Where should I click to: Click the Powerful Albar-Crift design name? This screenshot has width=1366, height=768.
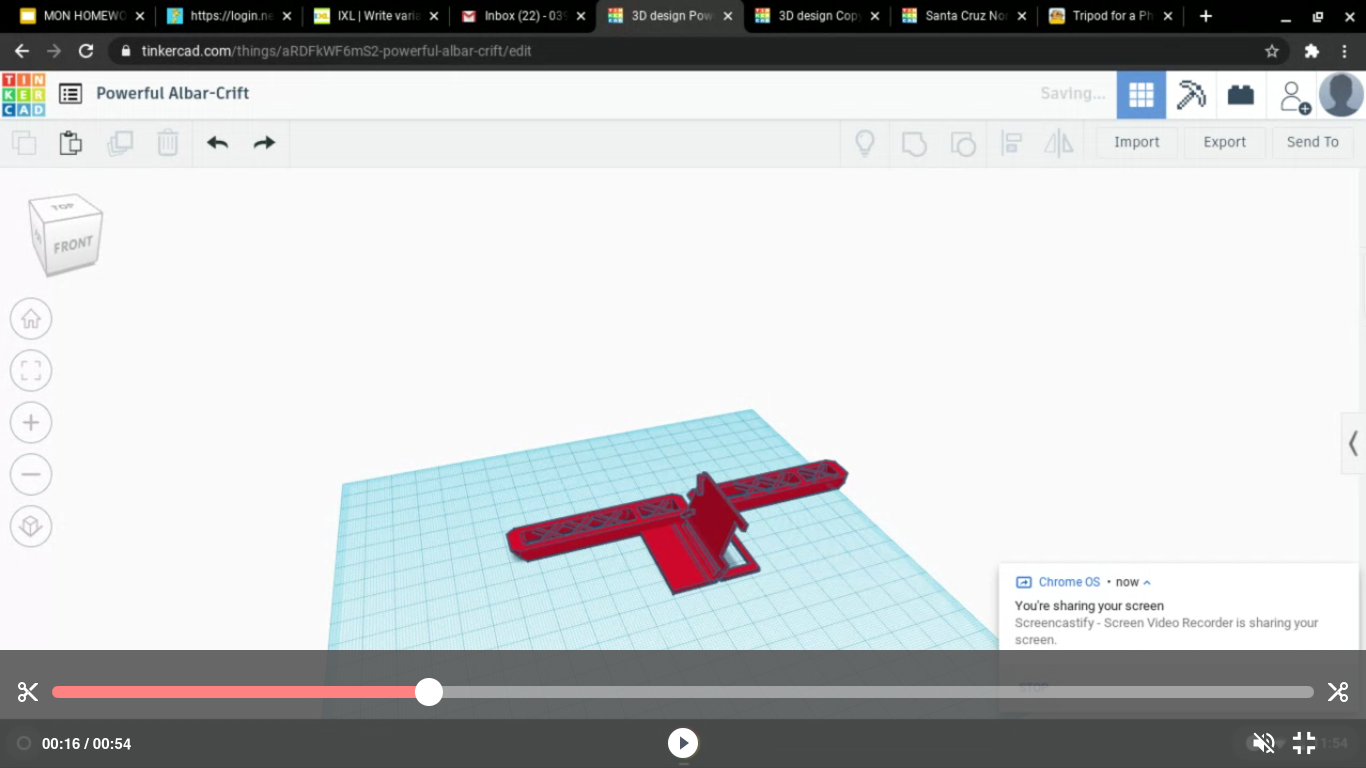coord(172,93)
